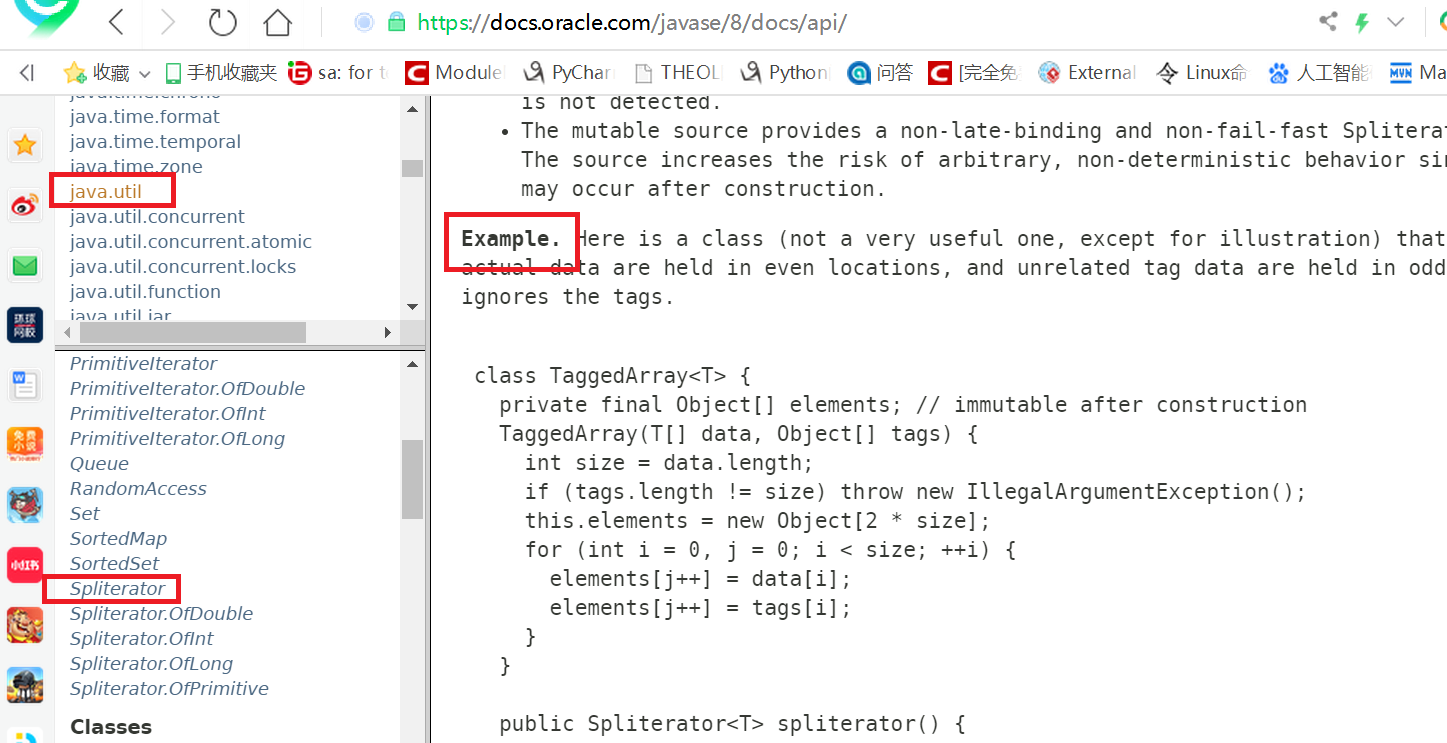This screenshot has height=743, width=1447.
Task: Open the browser home page icon
Action: click(x=277, y=22)
